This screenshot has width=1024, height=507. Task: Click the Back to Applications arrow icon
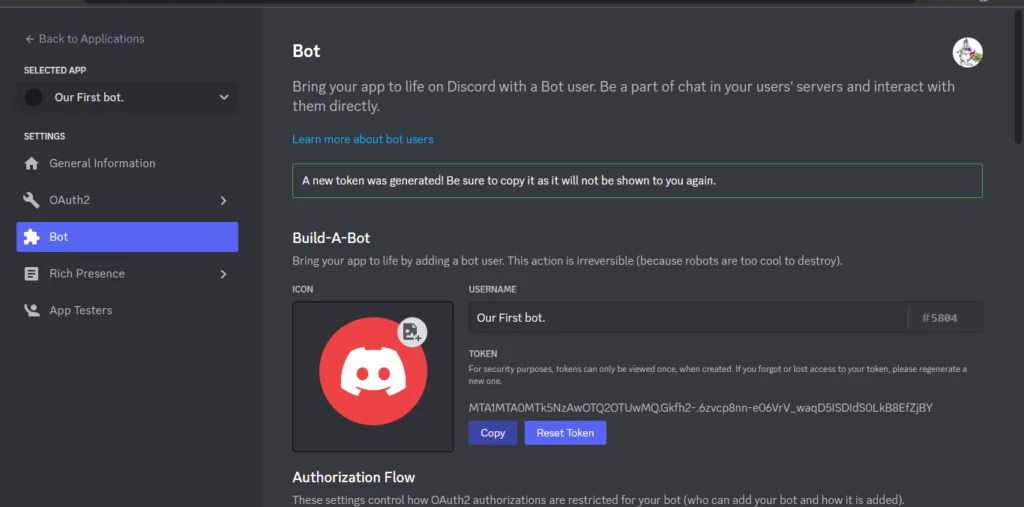[29, 39]
